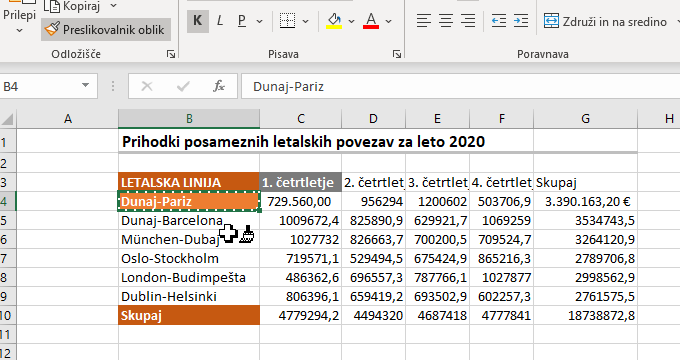Open the Name Box dropdown arrow
The image size is (680, 360).
(x=85, y=86)
